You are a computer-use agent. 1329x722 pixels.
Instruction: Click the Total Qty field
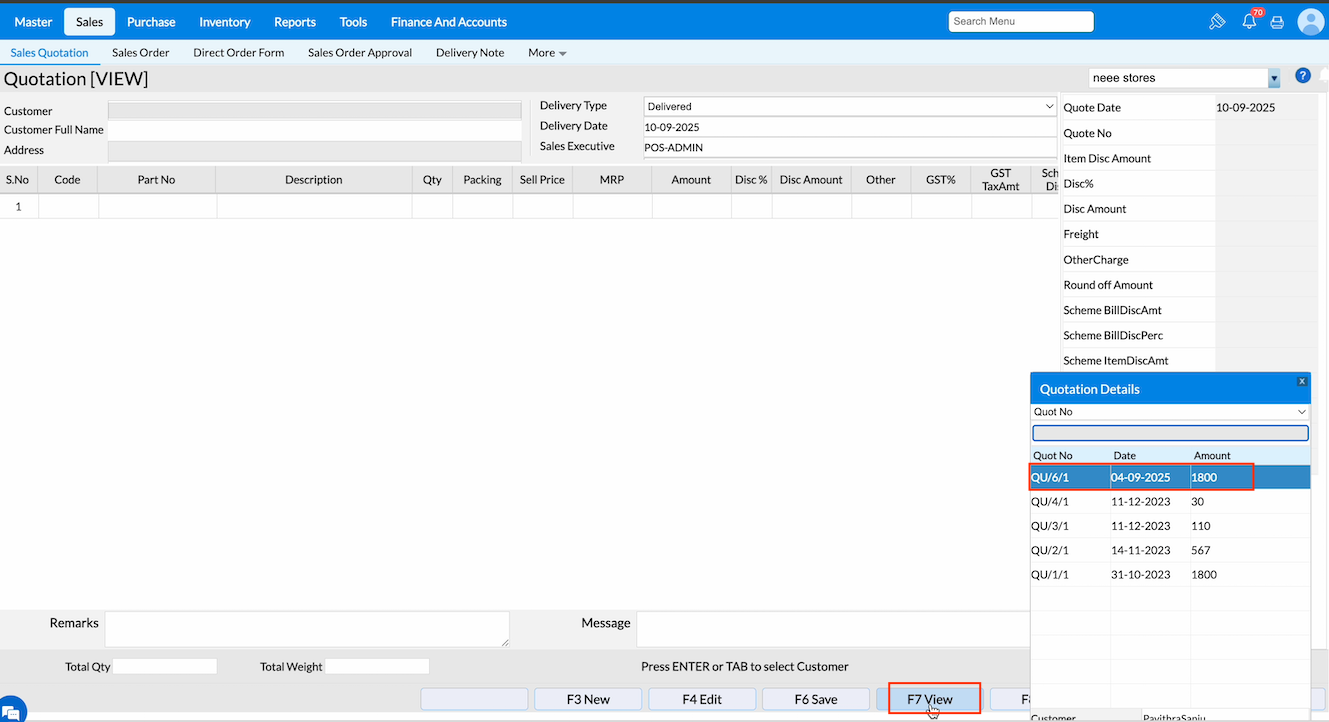point(165,666)
